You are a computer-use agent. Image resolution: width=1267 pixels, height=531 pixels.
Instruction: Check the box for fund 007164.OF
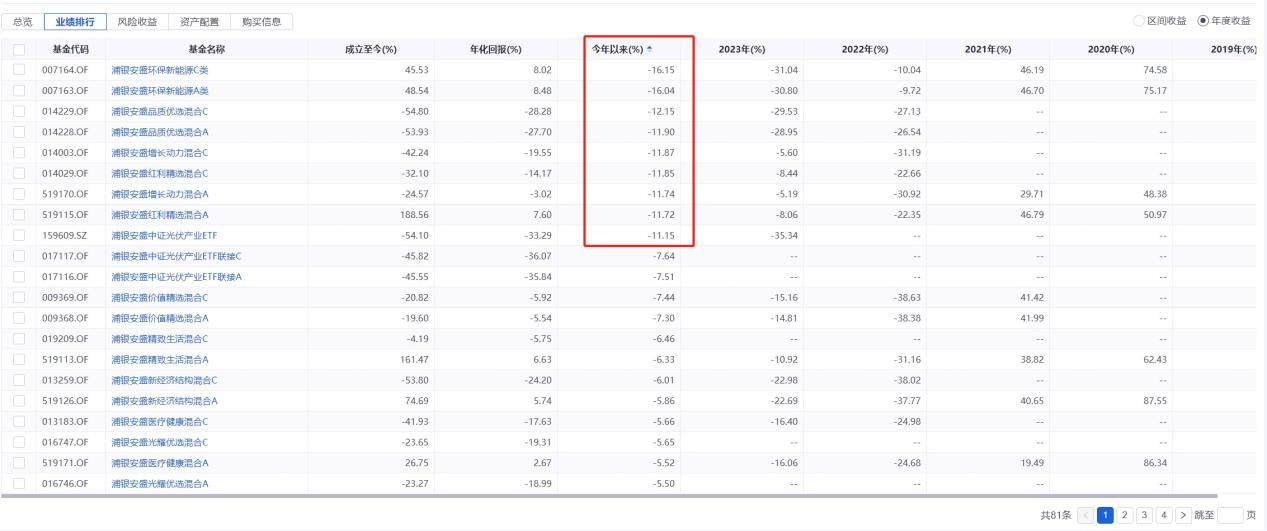tap(19, 70)
